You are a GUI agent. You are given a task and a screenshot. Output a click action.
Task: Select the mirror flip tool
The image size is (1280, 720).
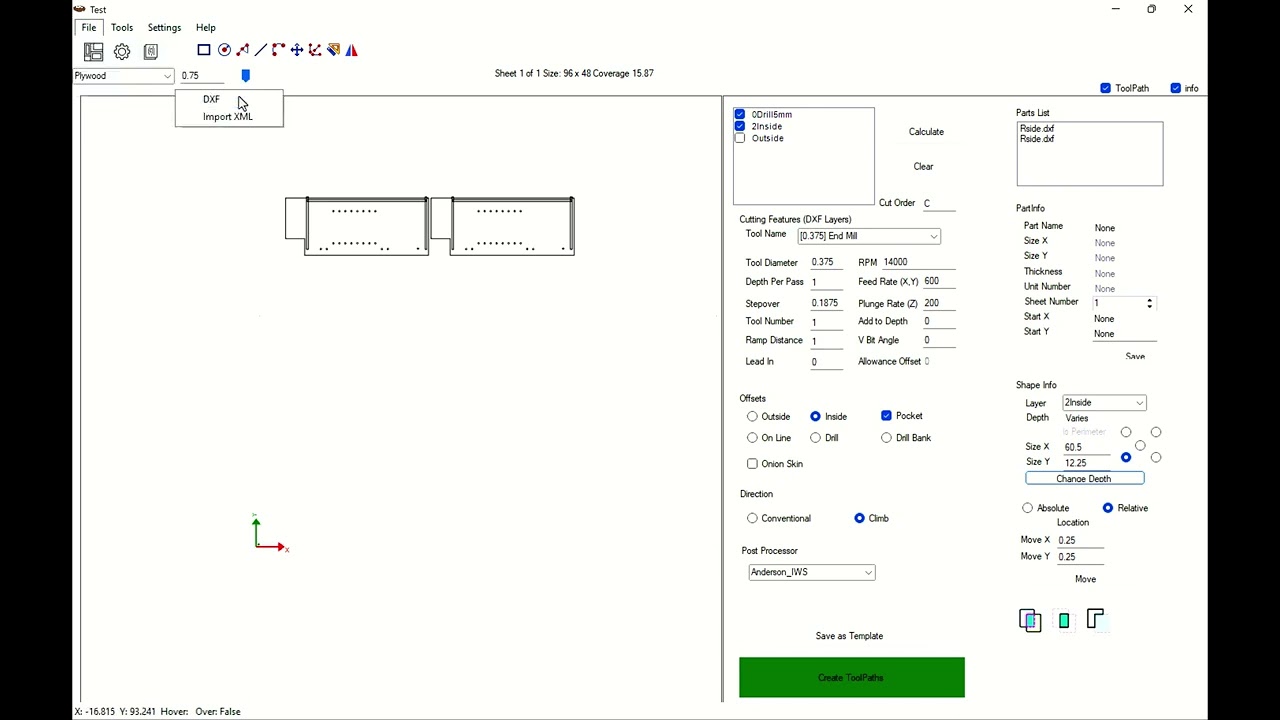click(x=352, y=50)
